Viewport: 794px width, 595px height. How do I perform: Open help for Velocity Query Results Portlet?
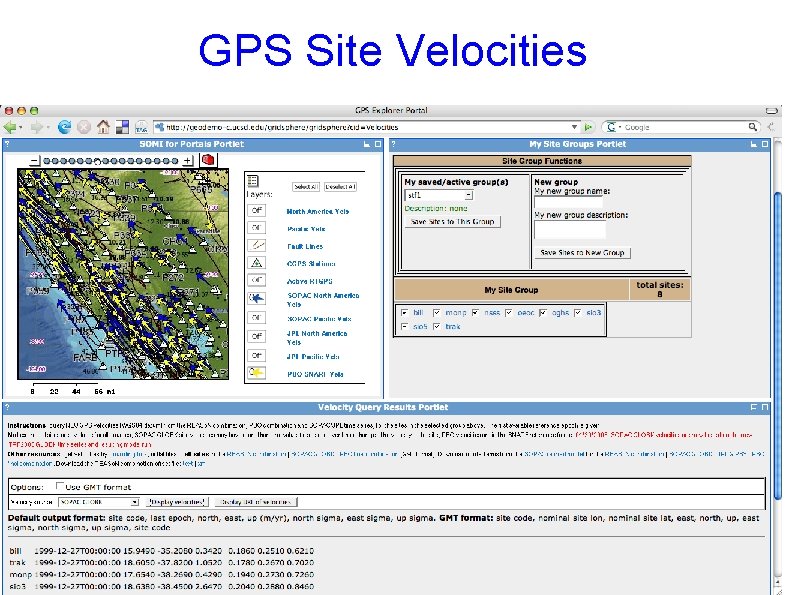click(x=7, y=407)
